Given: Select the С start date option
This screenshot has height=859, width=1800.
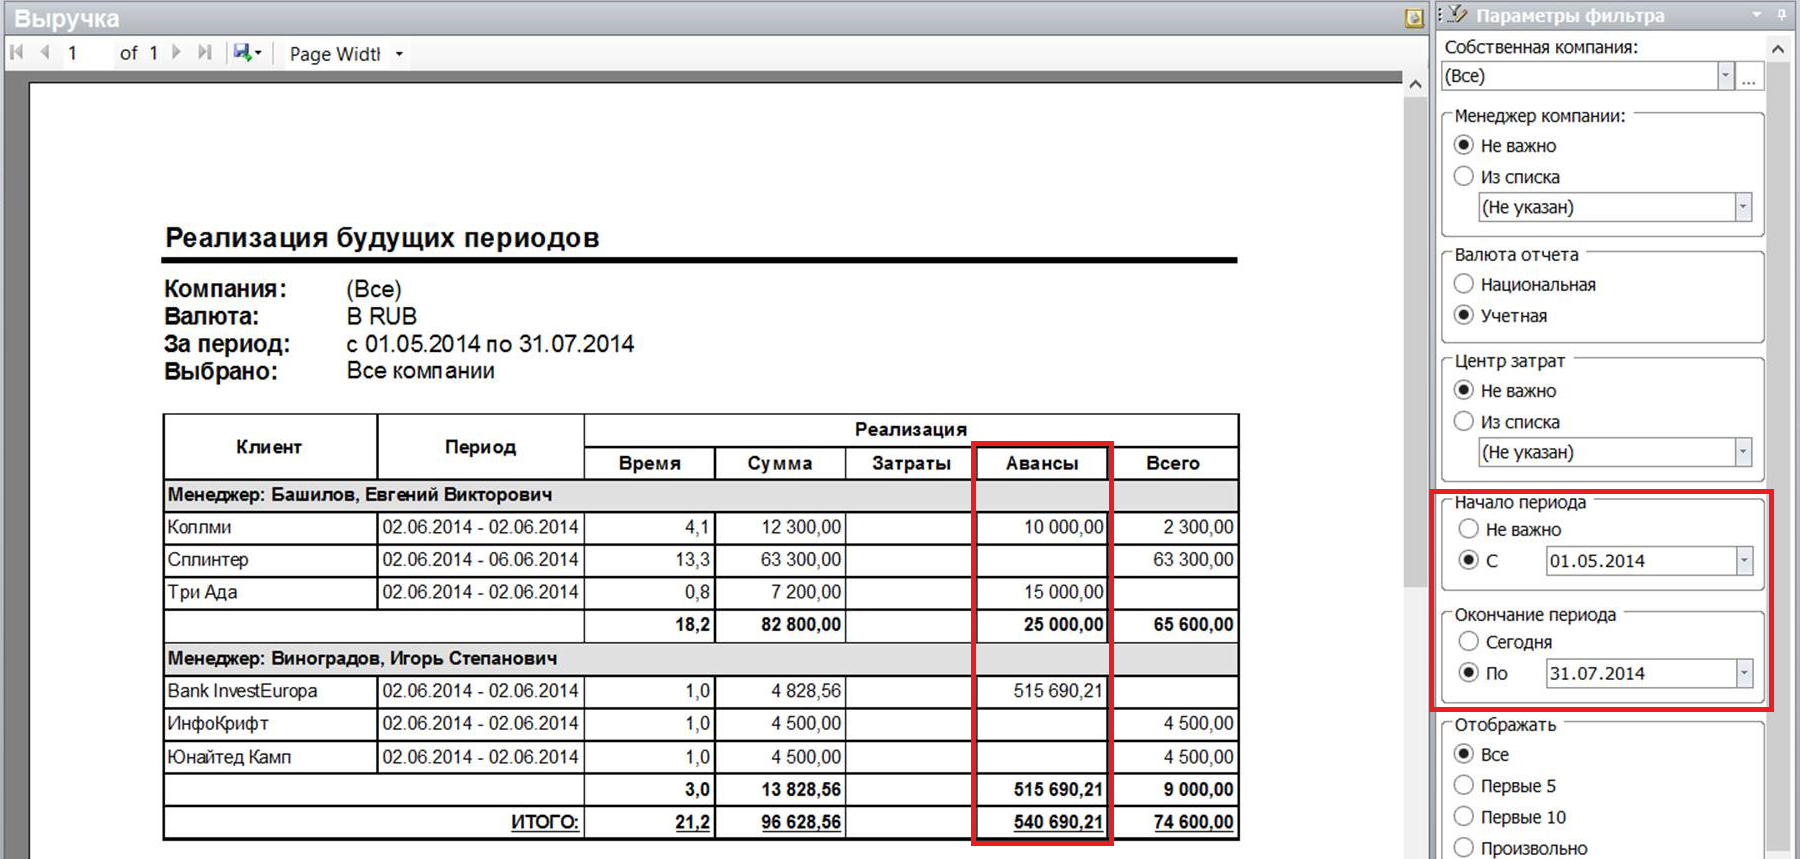Looking at the screenshot, I should pos(1468,560).
